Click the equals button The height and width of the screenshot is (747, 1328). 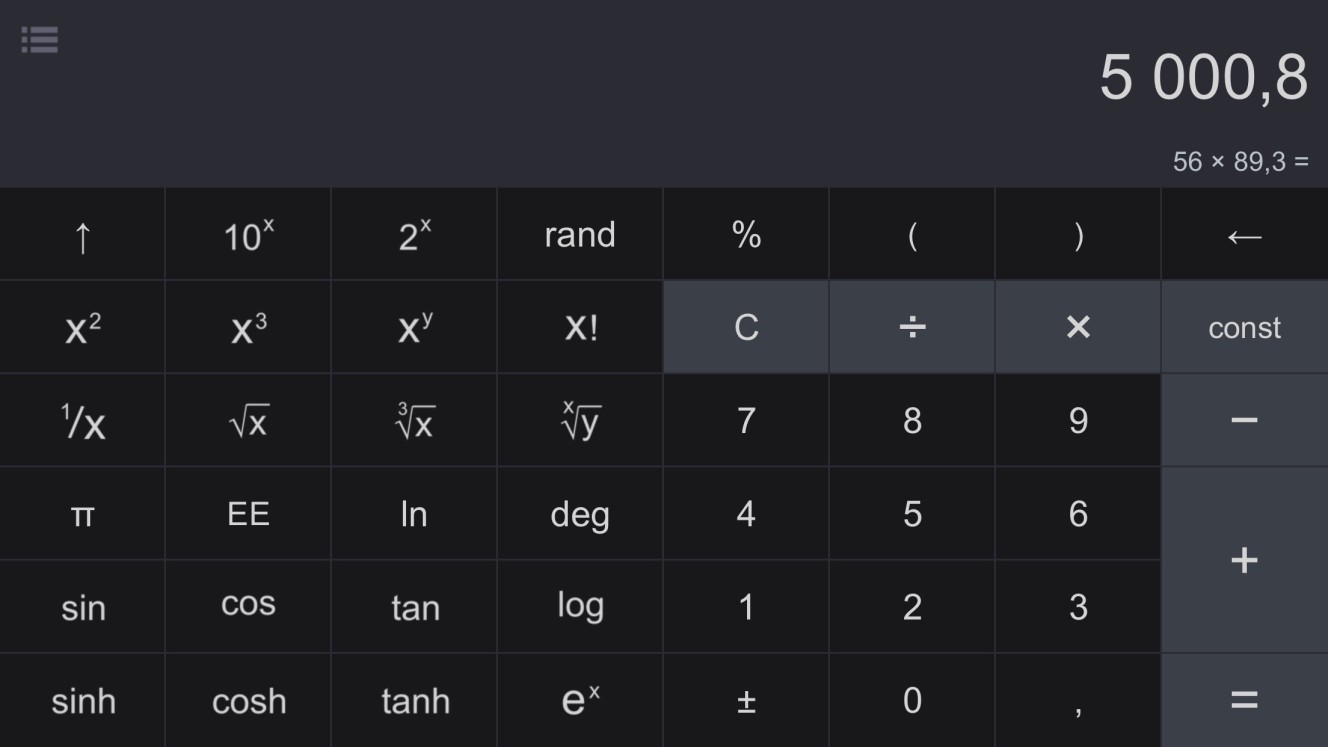[x=1245, y=701]
